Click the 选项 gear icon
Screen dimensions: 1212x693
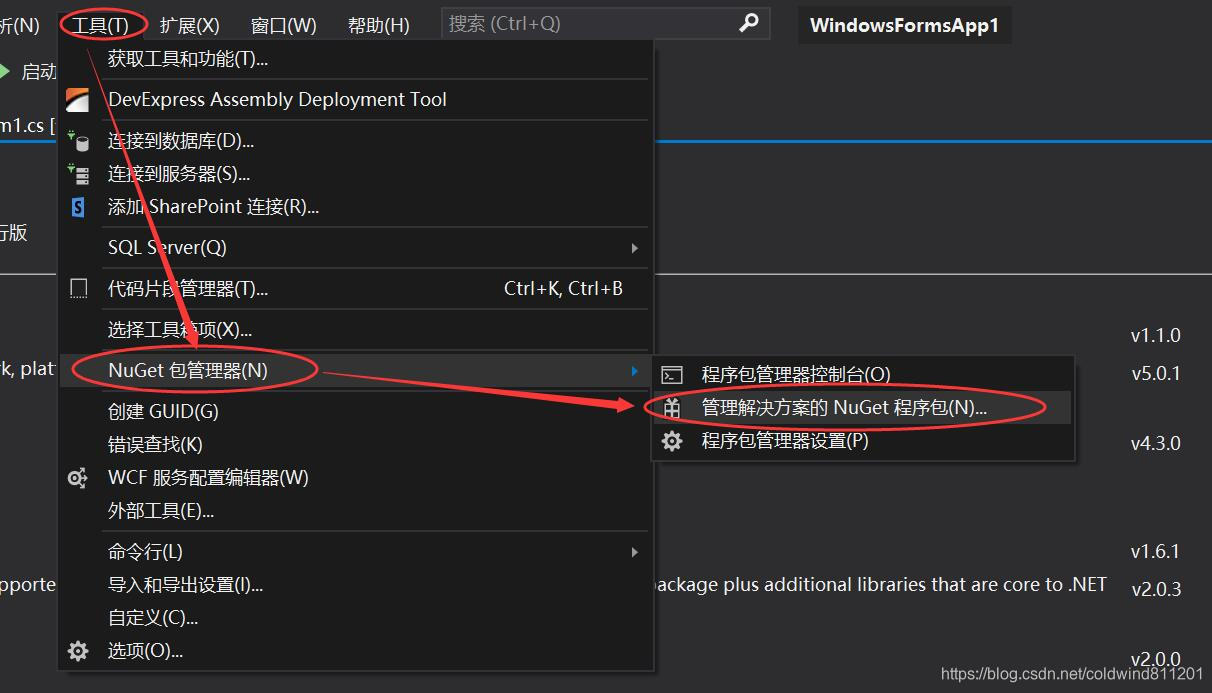pos(78,651)
